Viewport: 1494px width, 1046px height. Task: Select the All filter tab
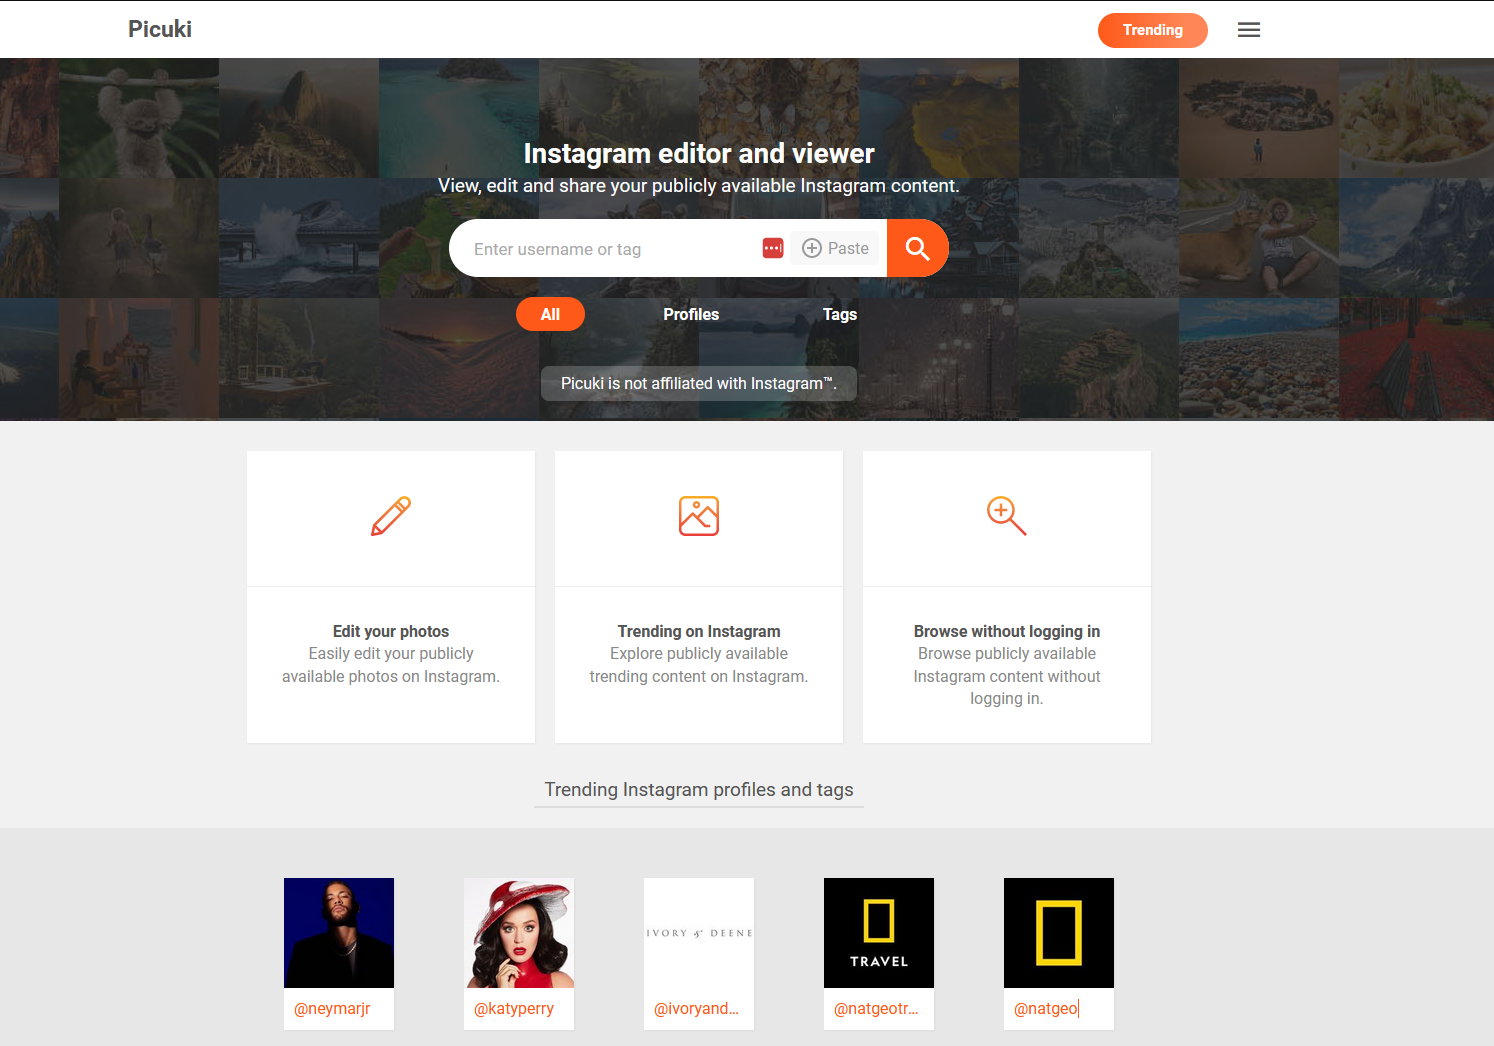point(550,314)
